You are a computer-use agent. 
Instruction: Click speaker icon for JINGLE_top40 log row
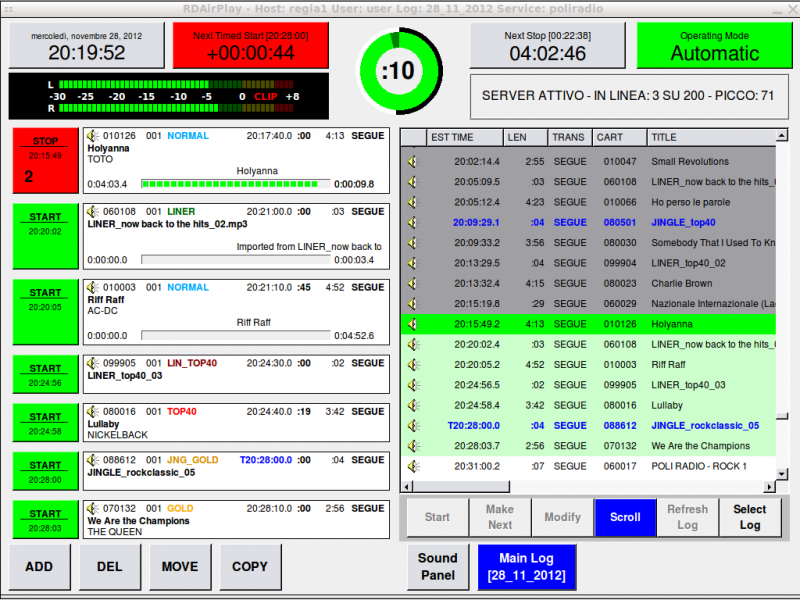(412, 222)
